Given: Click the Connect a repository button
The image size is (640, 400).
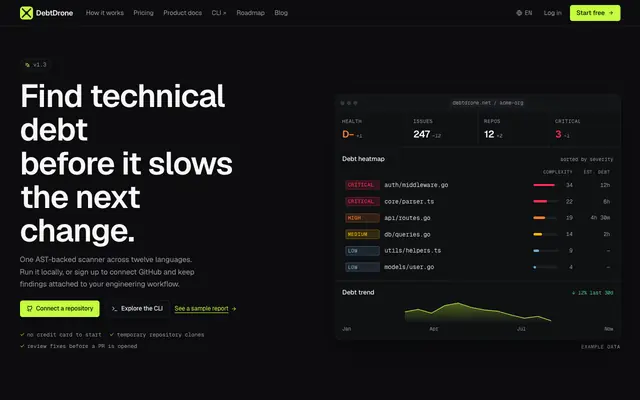Looking at the screenshot, I should click(x=60, y=309).
